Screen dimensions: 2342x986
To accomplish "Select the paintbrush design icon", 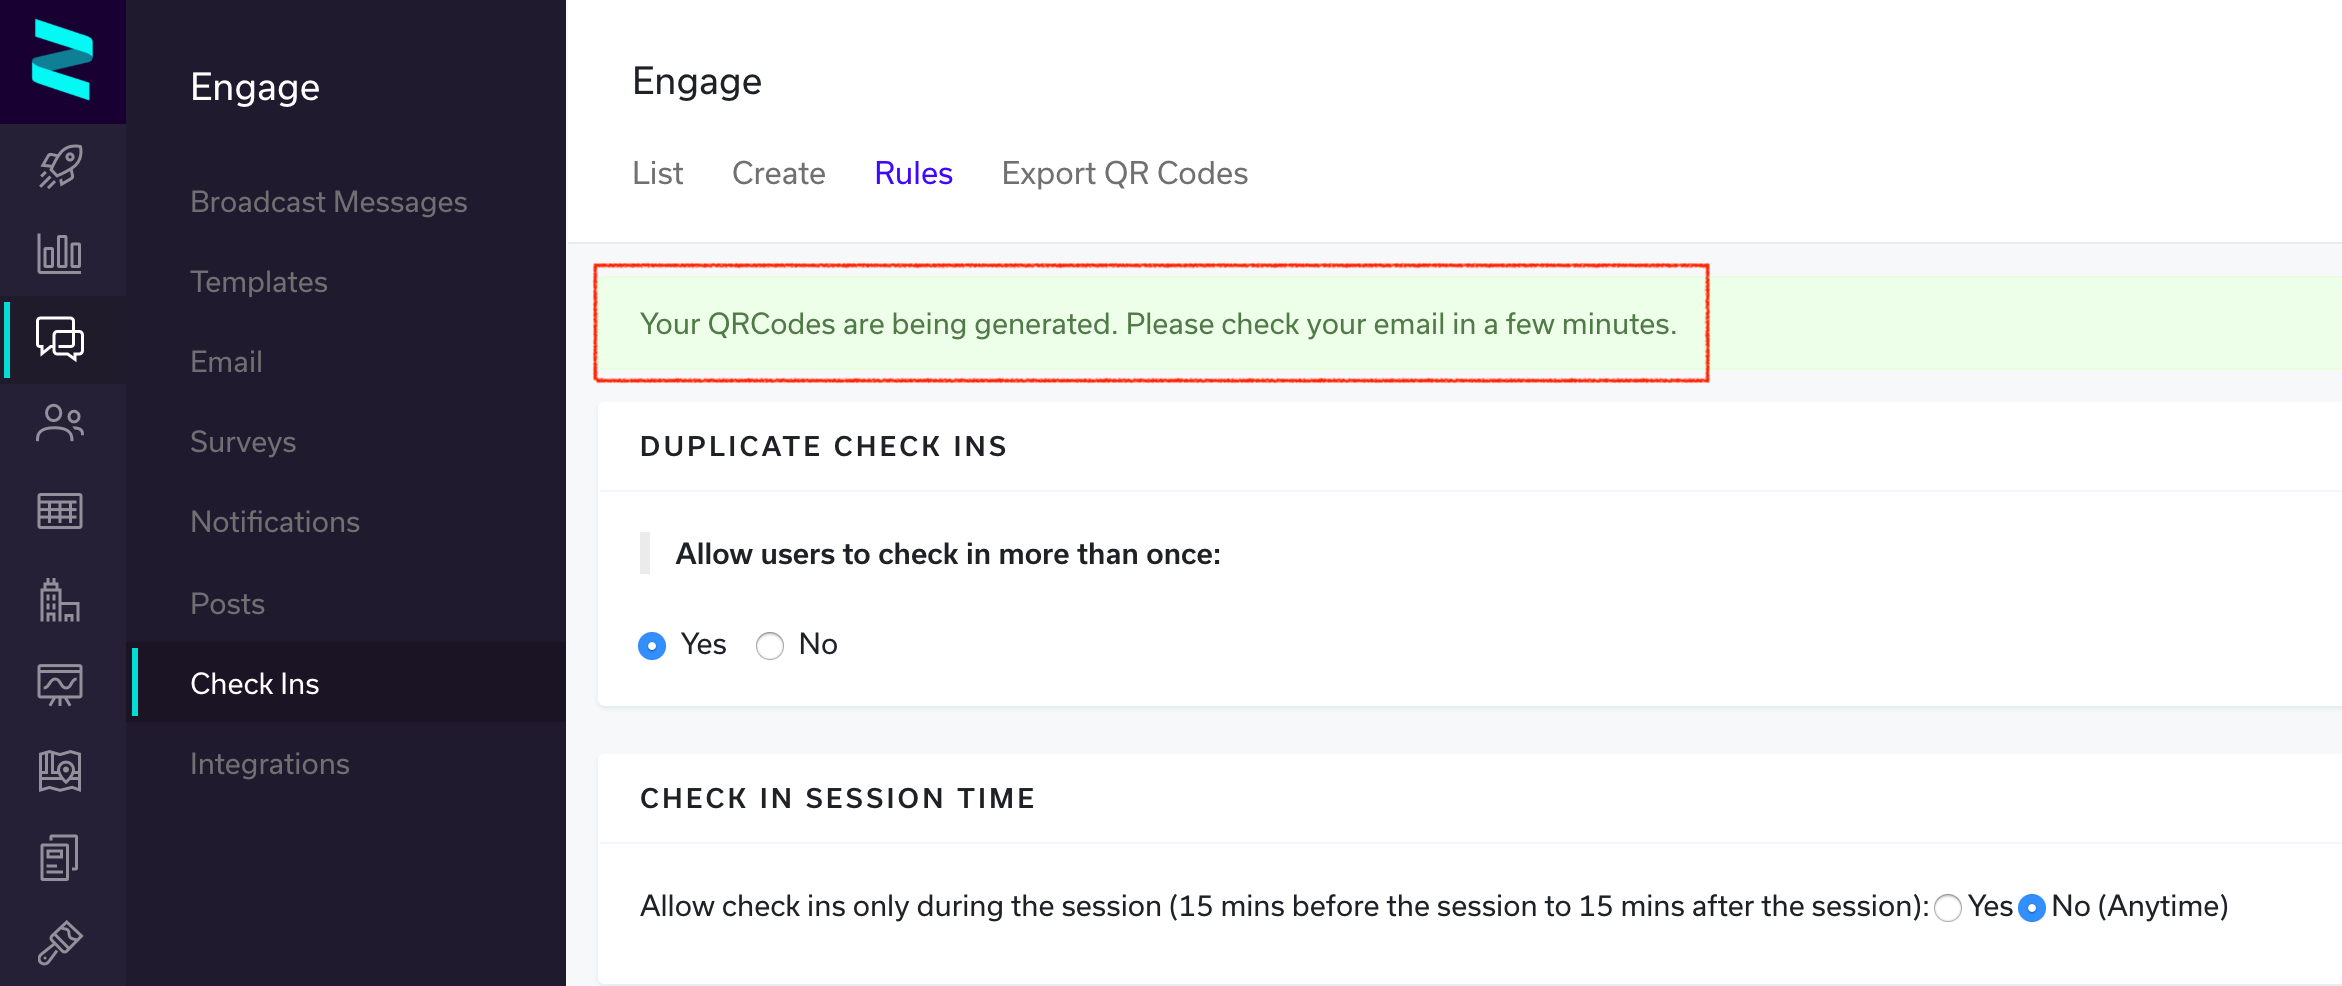I will [60, 942].
